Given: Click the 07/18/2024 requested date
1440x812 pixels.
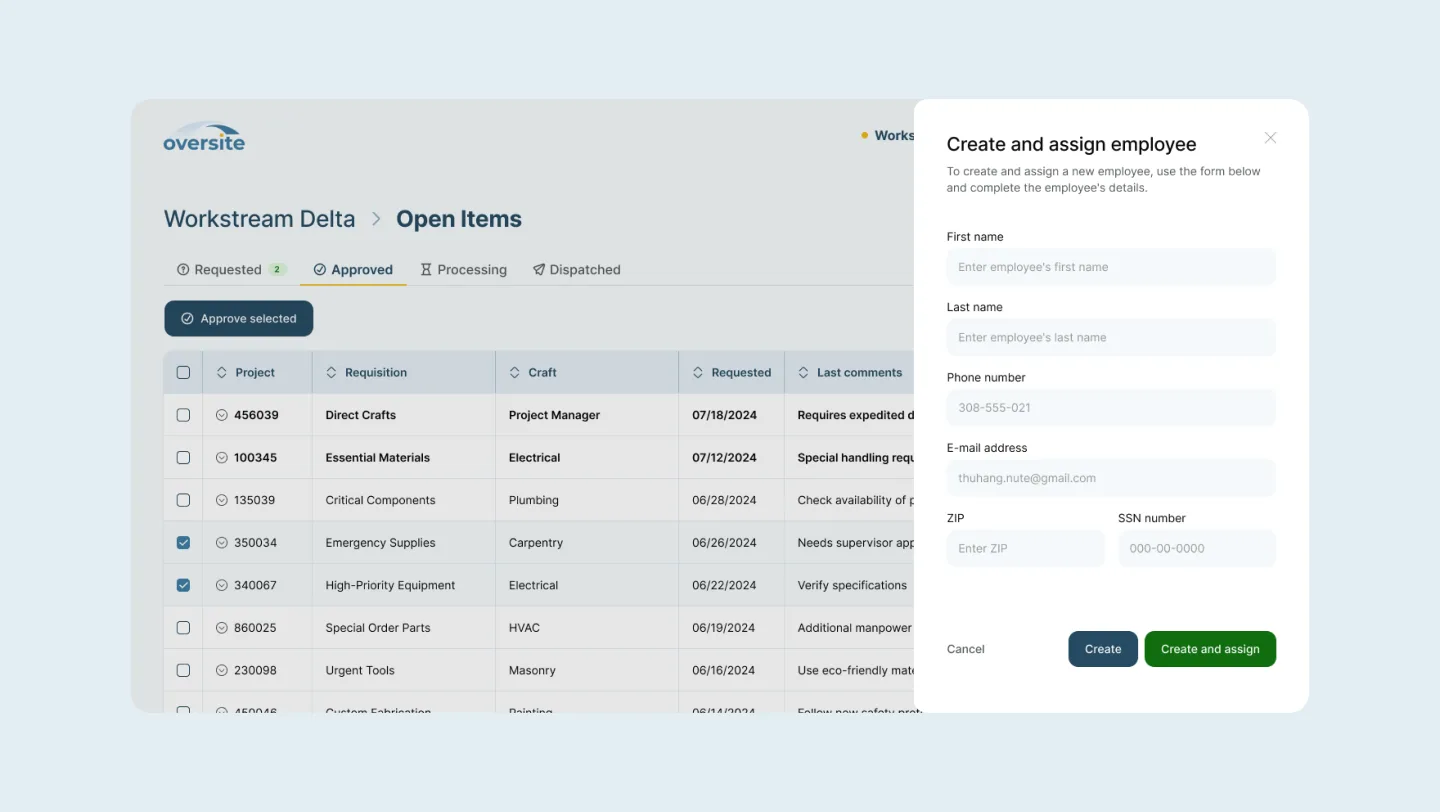Looking at the screenshot, I should tap(724, 415).
